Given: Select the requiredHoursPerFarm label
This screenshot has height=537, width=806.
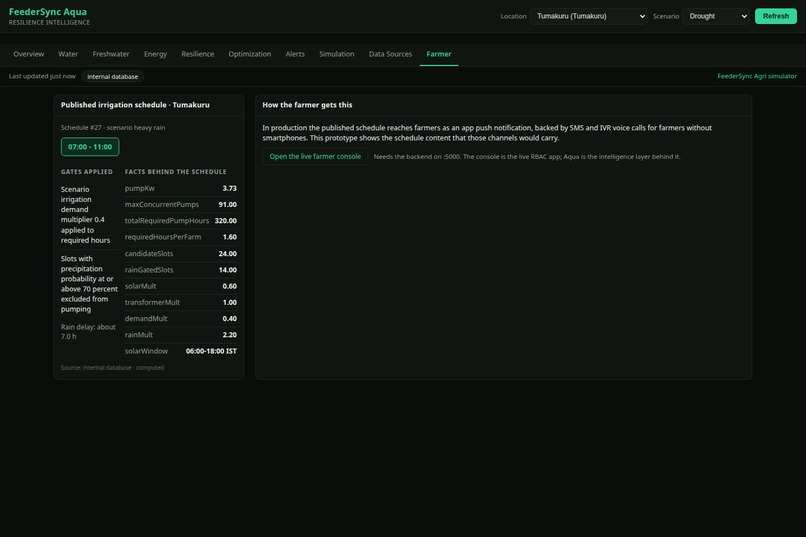Looking at the screenshot, I should [x=163, y=237].
